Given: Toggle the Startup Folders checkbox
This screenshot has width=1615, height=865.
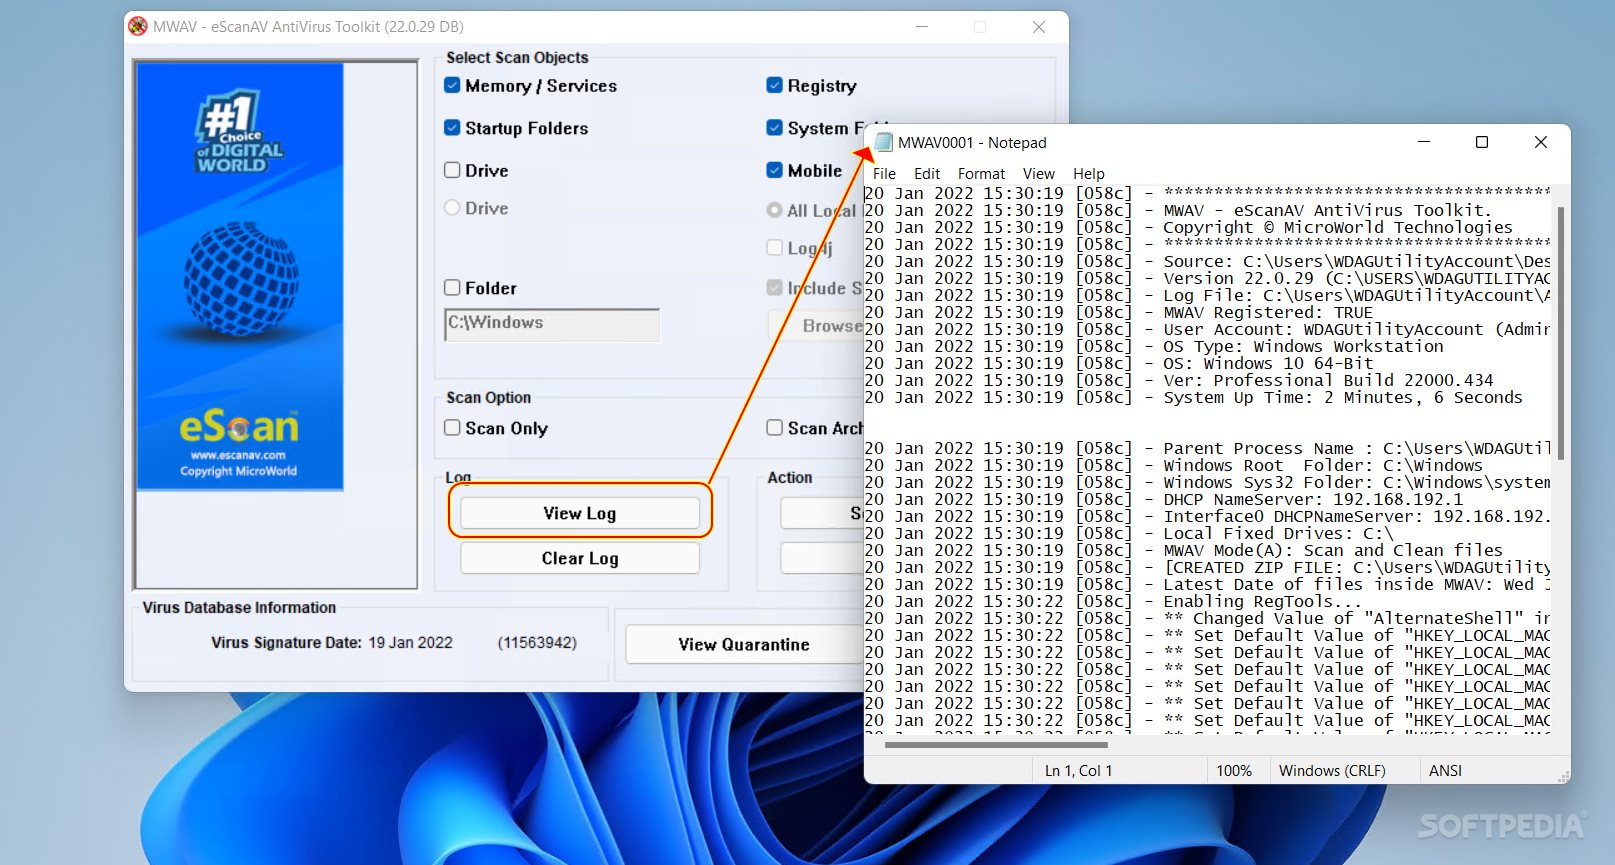Looking at the screenshot, I should click(x=452, y=127).
